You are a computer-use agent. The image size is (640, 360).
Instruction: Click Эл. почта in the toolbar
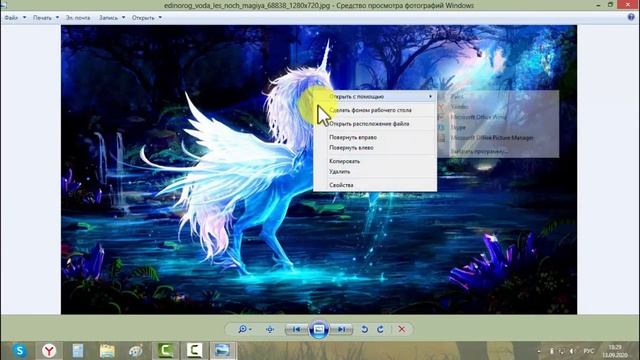[x=78, y=18]
